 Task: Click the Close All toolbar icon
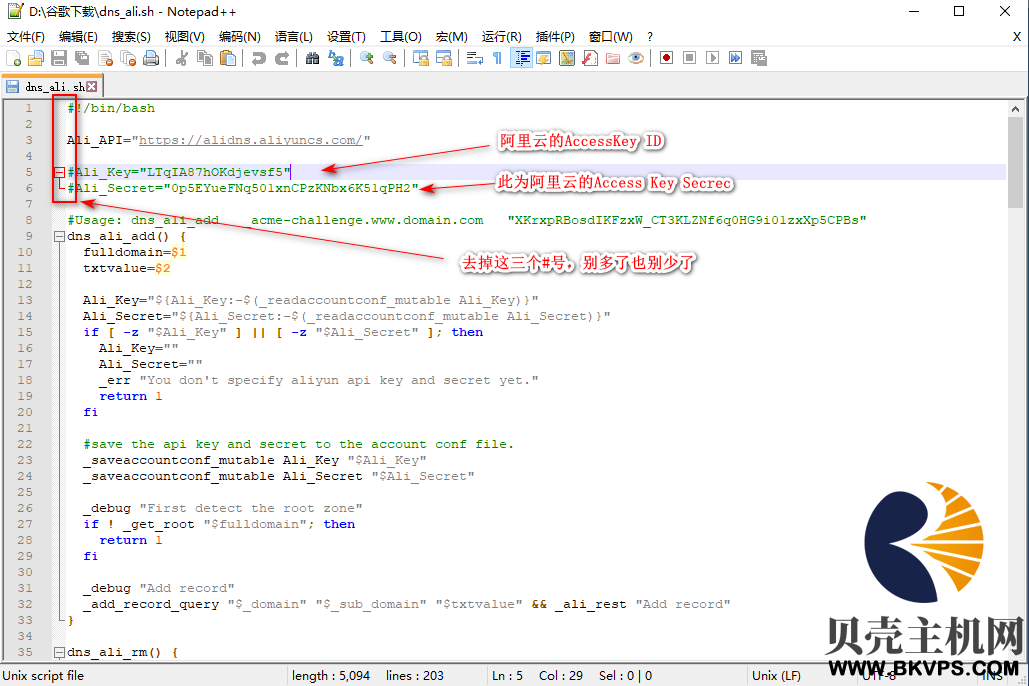click(128, 58)
